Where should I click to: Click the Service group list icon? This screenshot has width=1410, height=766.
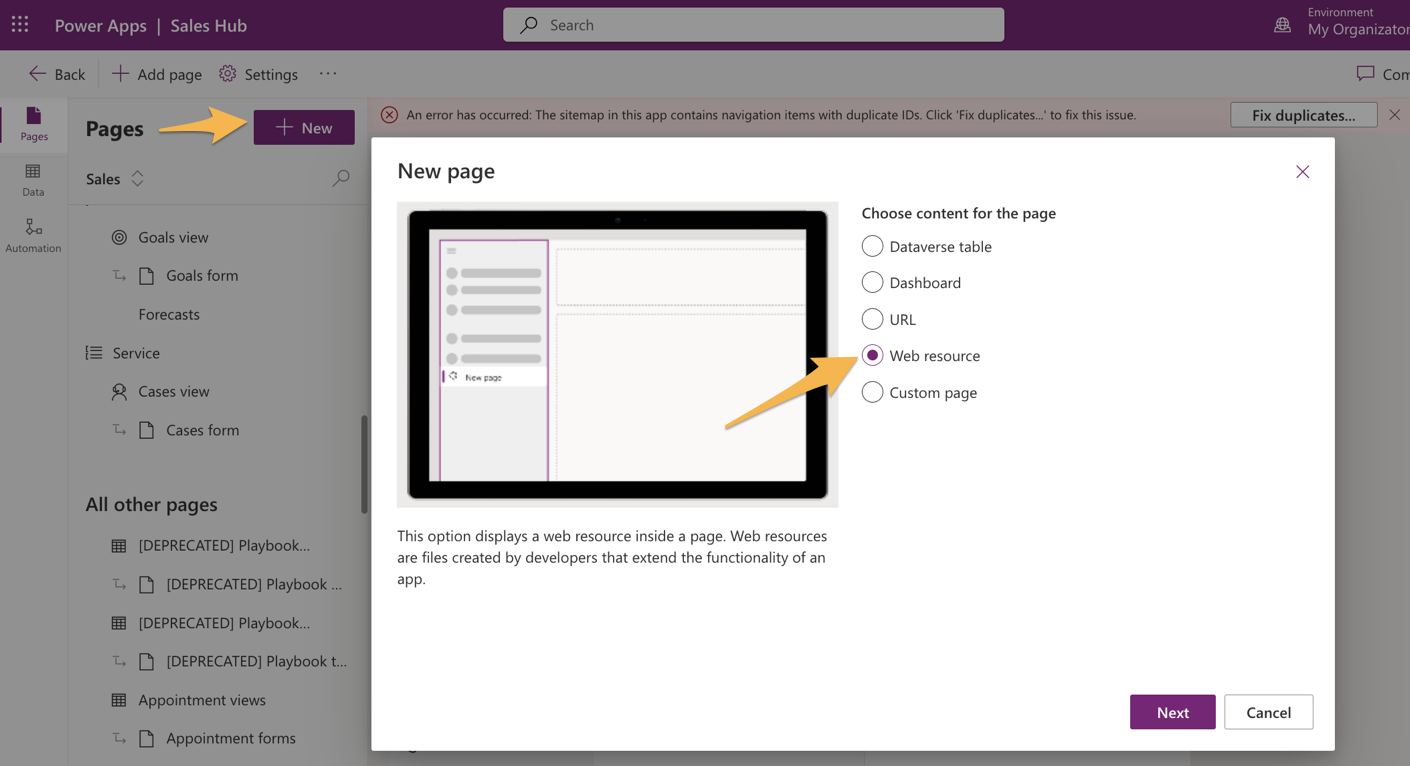pyautogui.click(x=94, y=353)
